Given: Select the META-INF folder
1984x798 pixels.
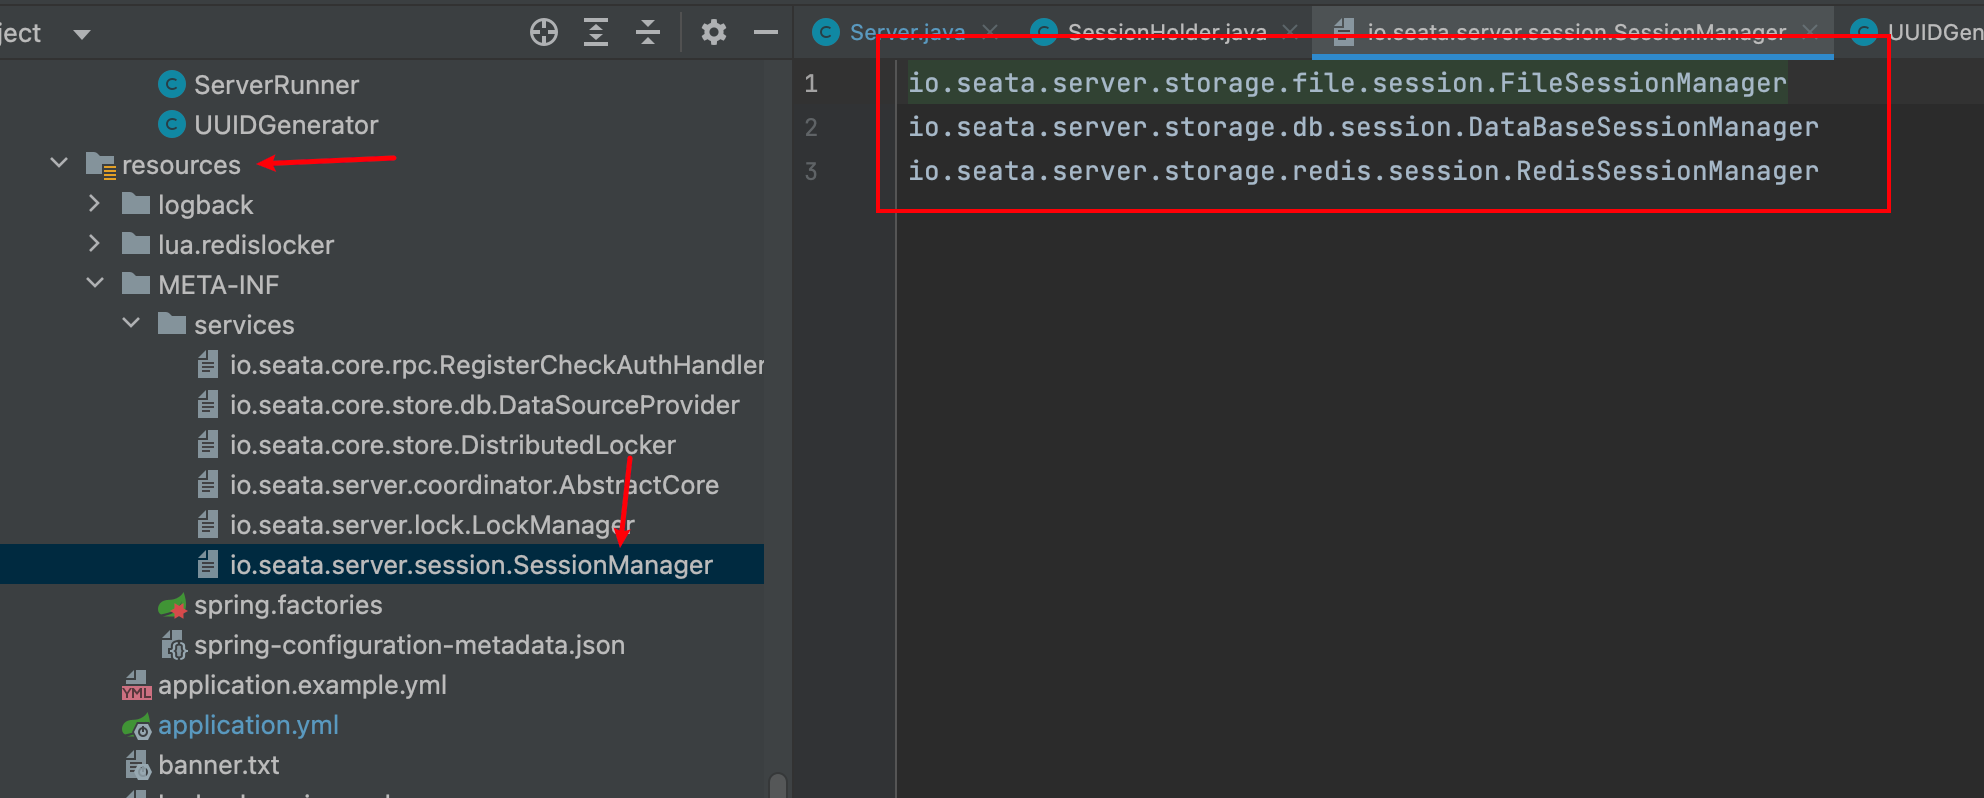Looking at the screenshot, I should [x=218, y=285].
